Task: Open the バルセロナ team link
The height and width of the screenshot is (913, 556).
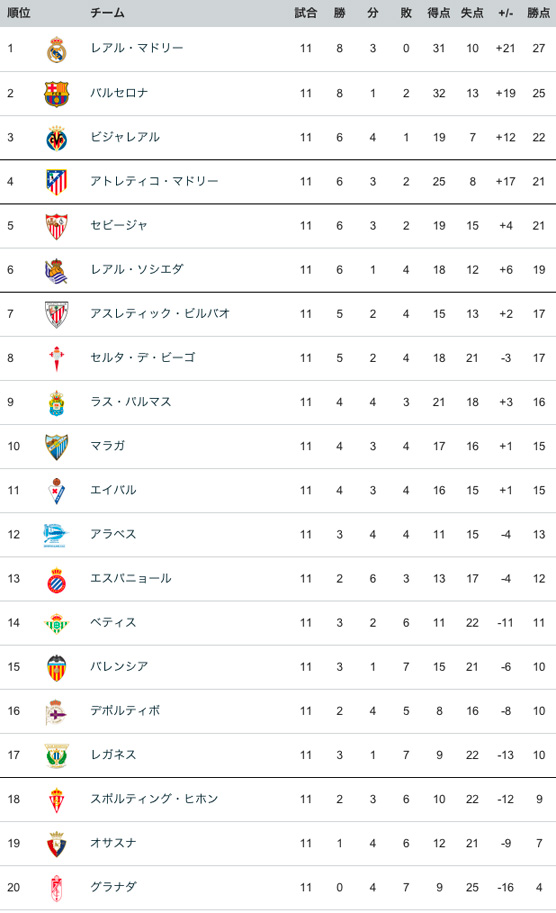Action: coord(119,93)
